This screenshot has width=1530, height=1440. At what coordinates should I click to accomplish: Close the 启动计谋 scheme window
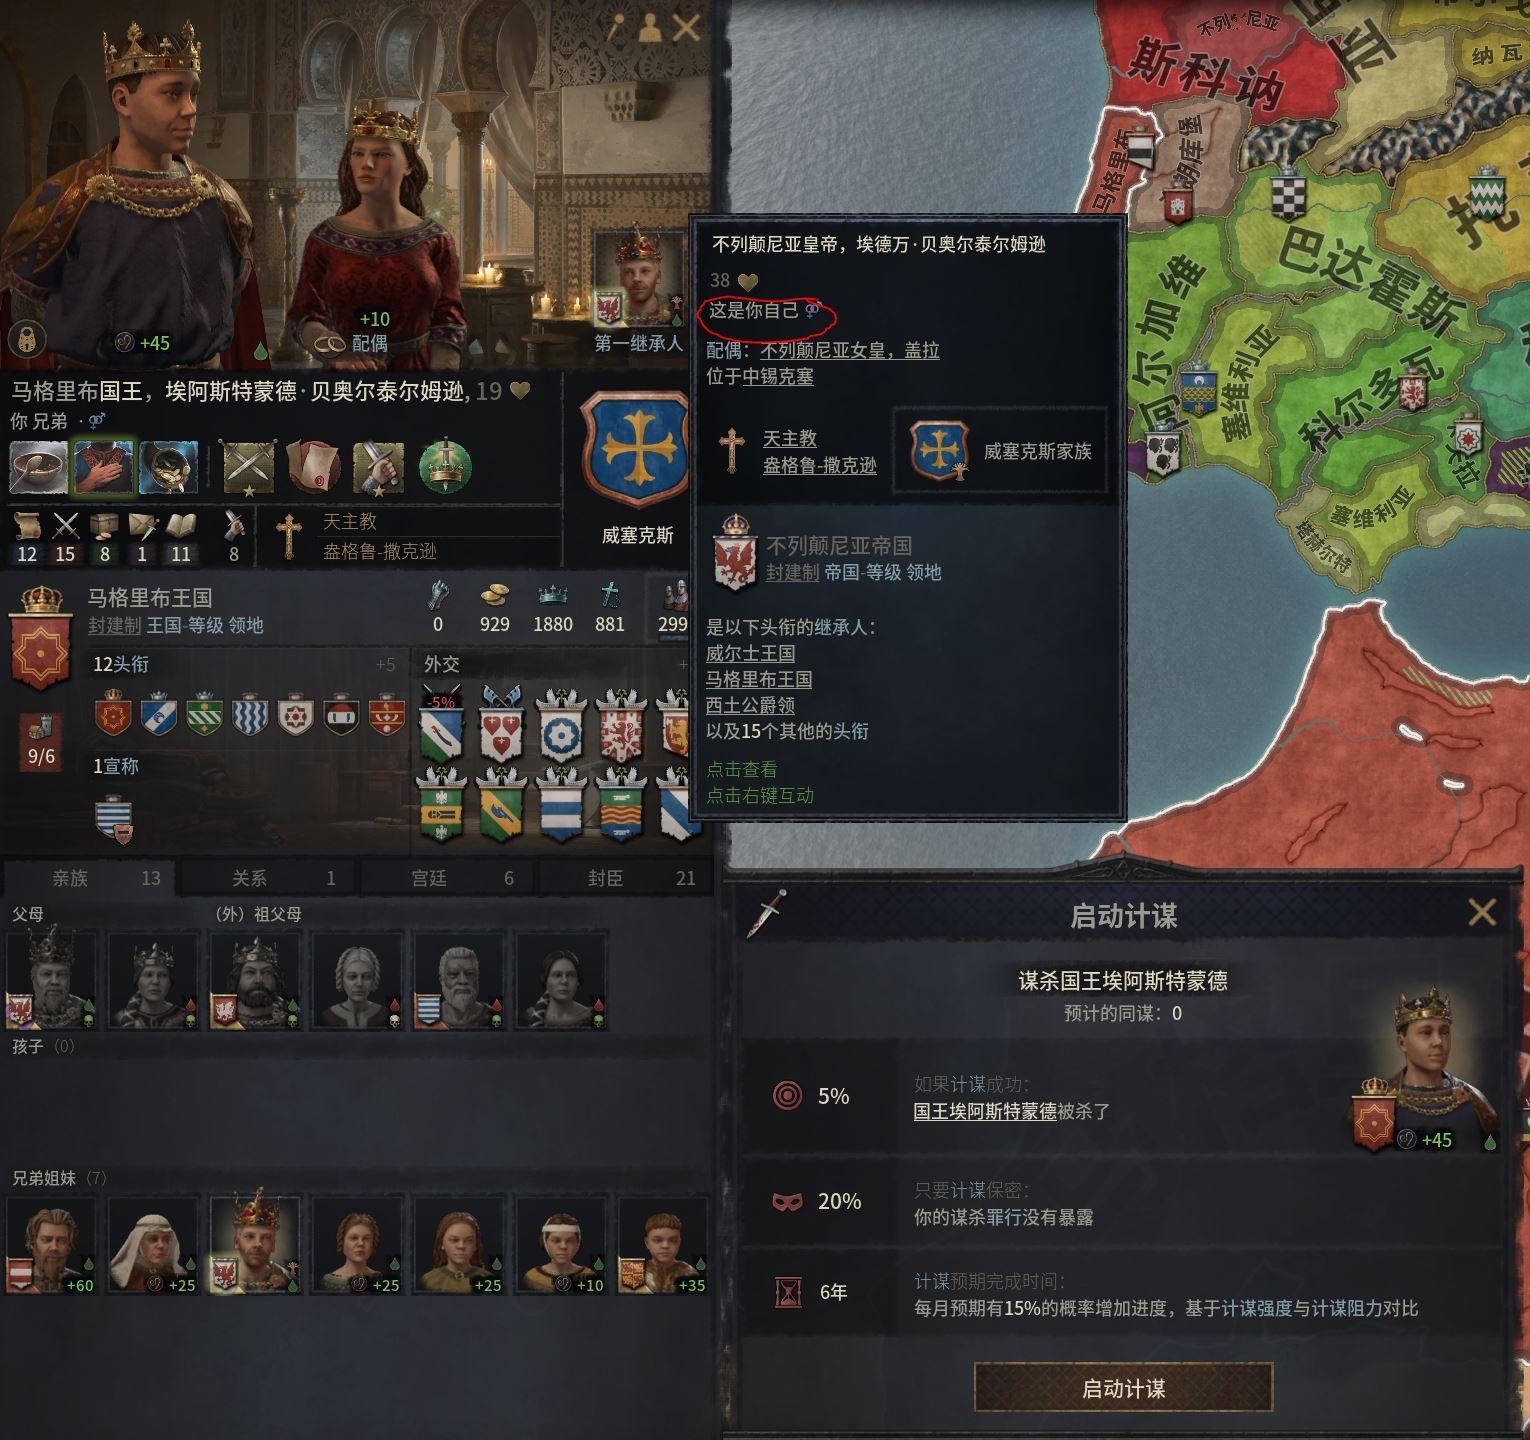pyautogui.click(x=1481, y=912)
